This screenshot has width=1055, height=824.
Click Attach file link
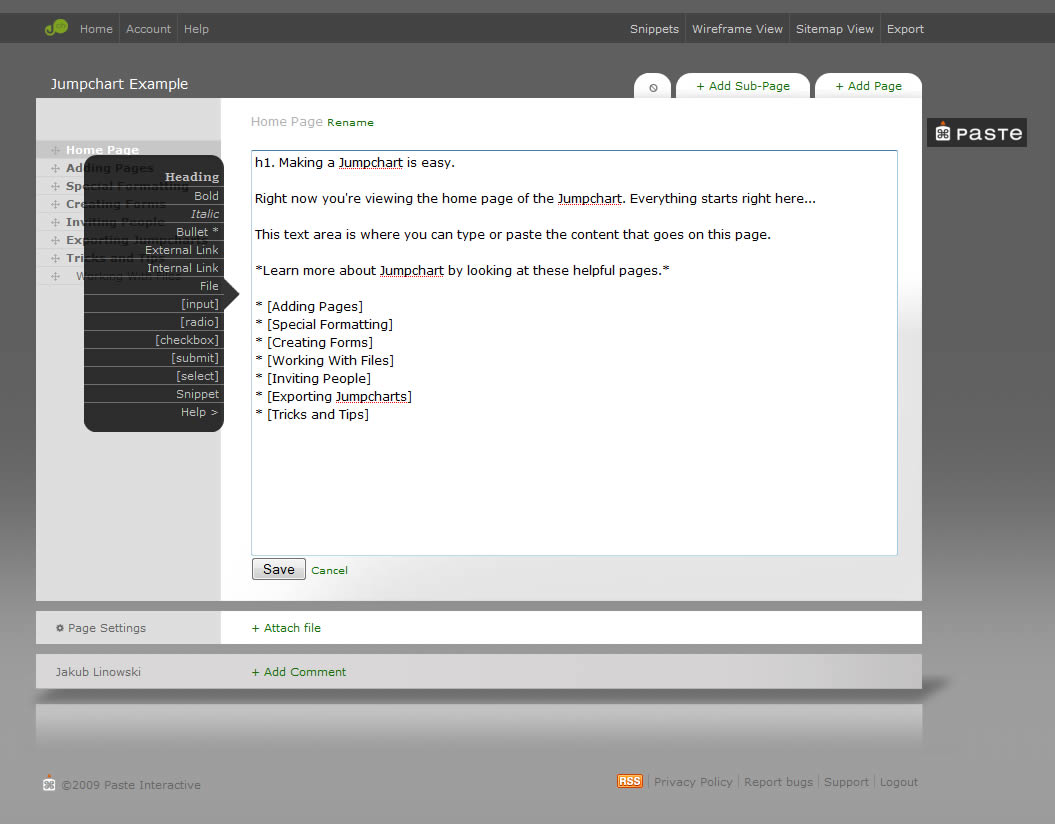point(286,628)
